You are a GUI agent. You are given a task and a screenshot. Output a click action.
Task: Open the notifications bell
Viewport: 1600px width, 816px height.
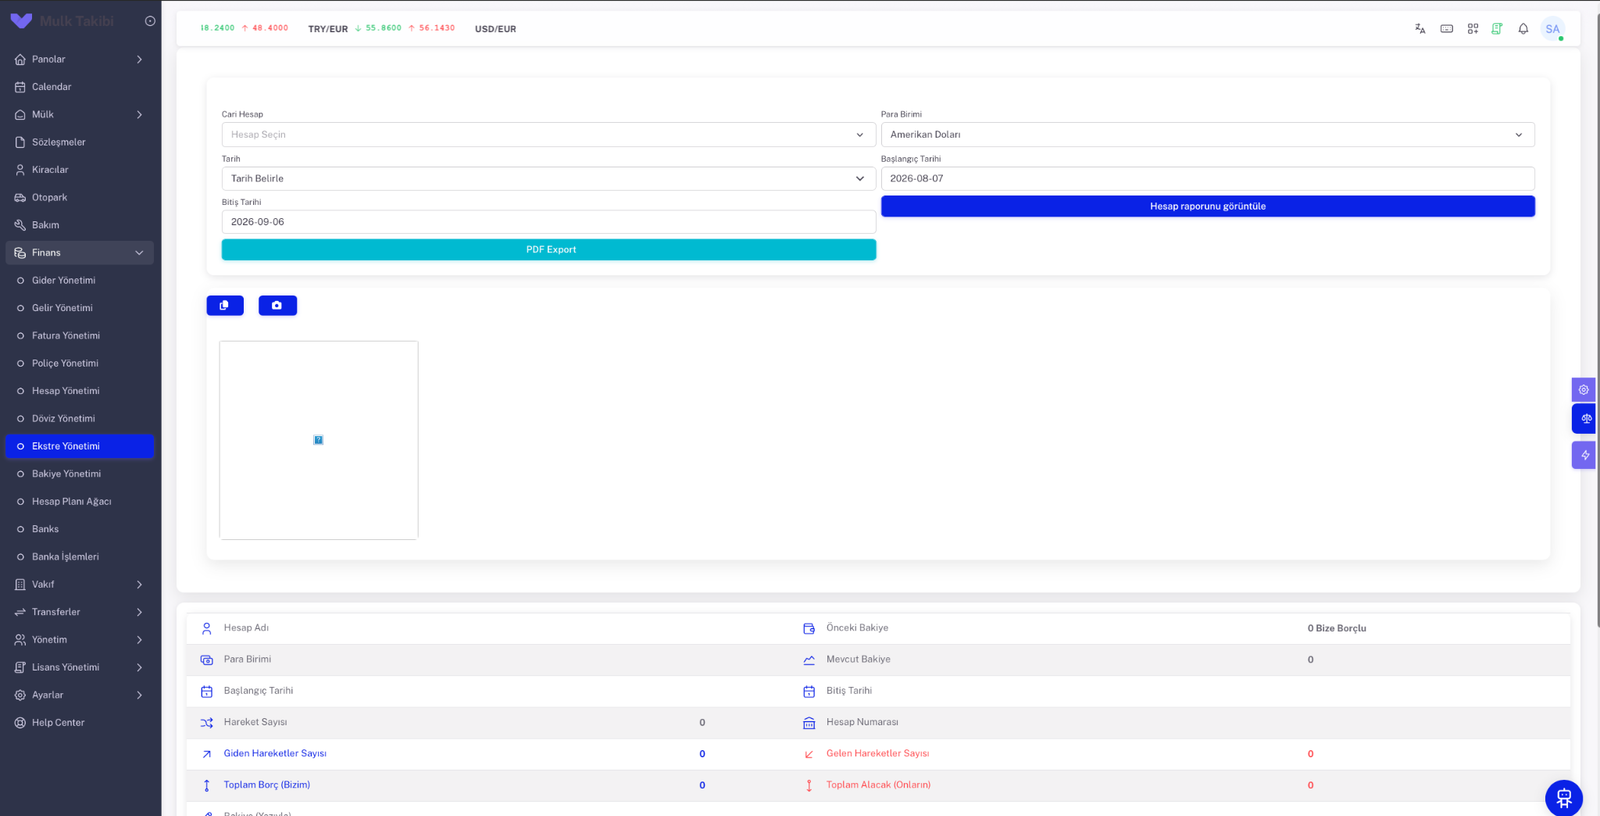1523,29
